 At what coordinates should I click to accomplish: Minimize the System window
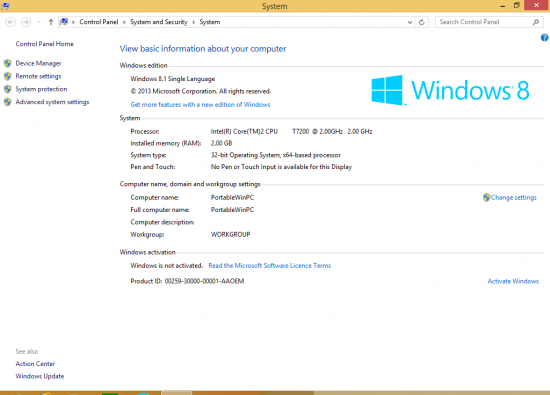click(503, 6)
